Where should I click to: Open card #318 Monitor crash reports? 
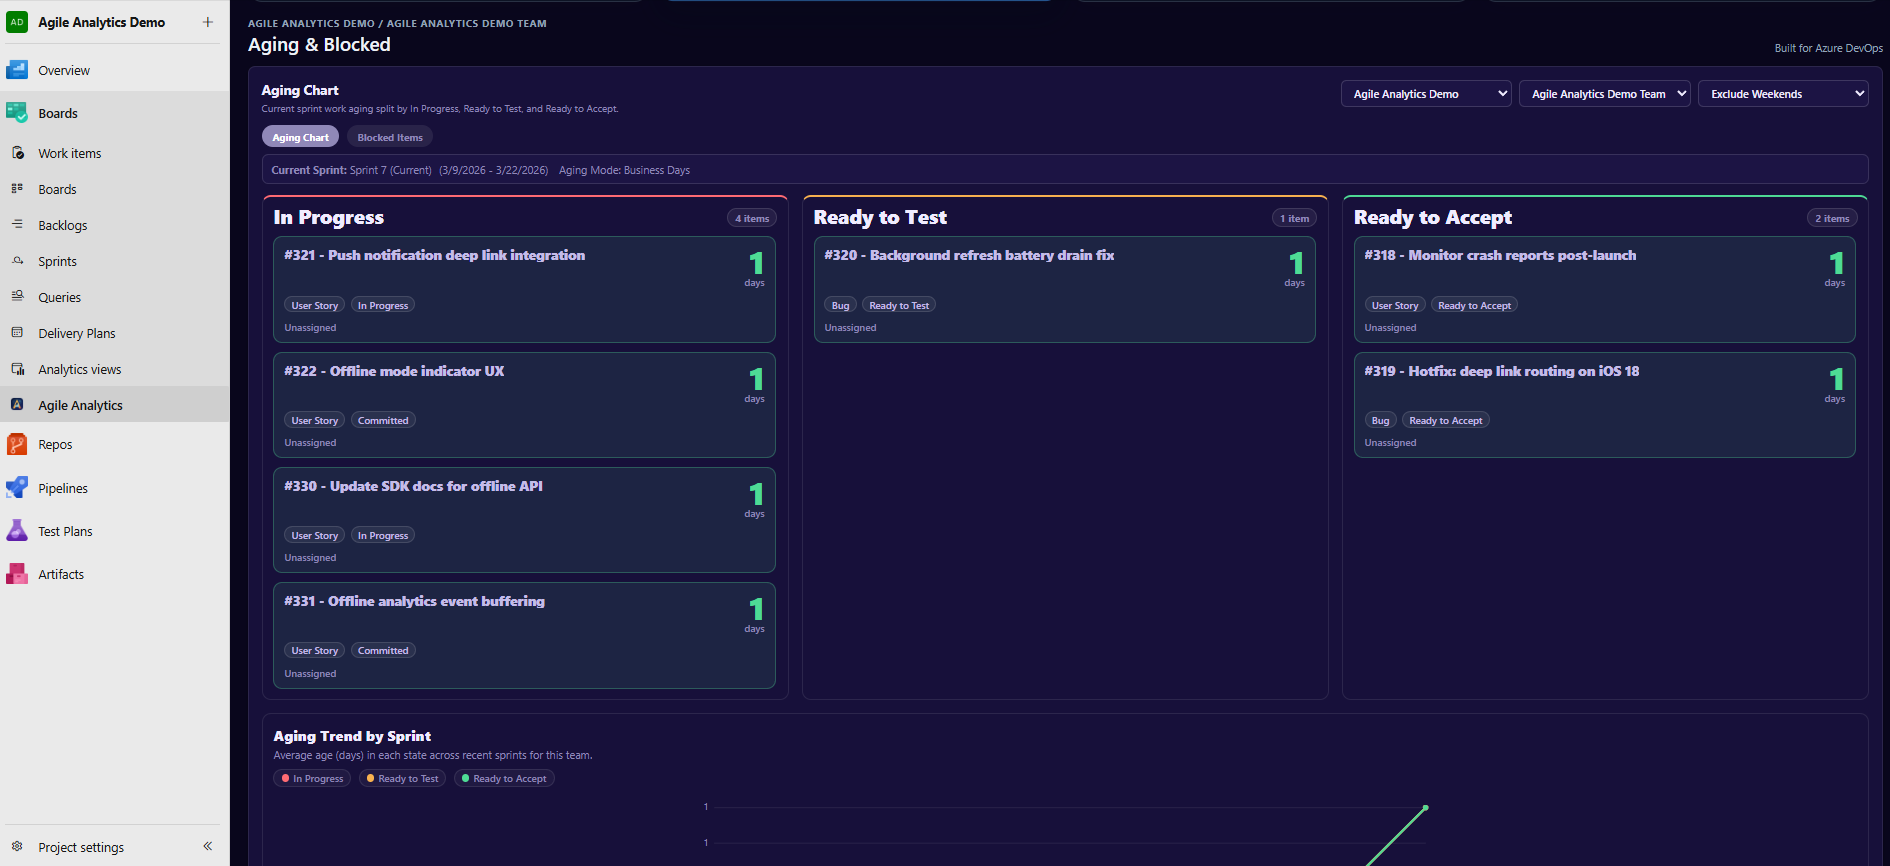click(x=1604, y=289)
